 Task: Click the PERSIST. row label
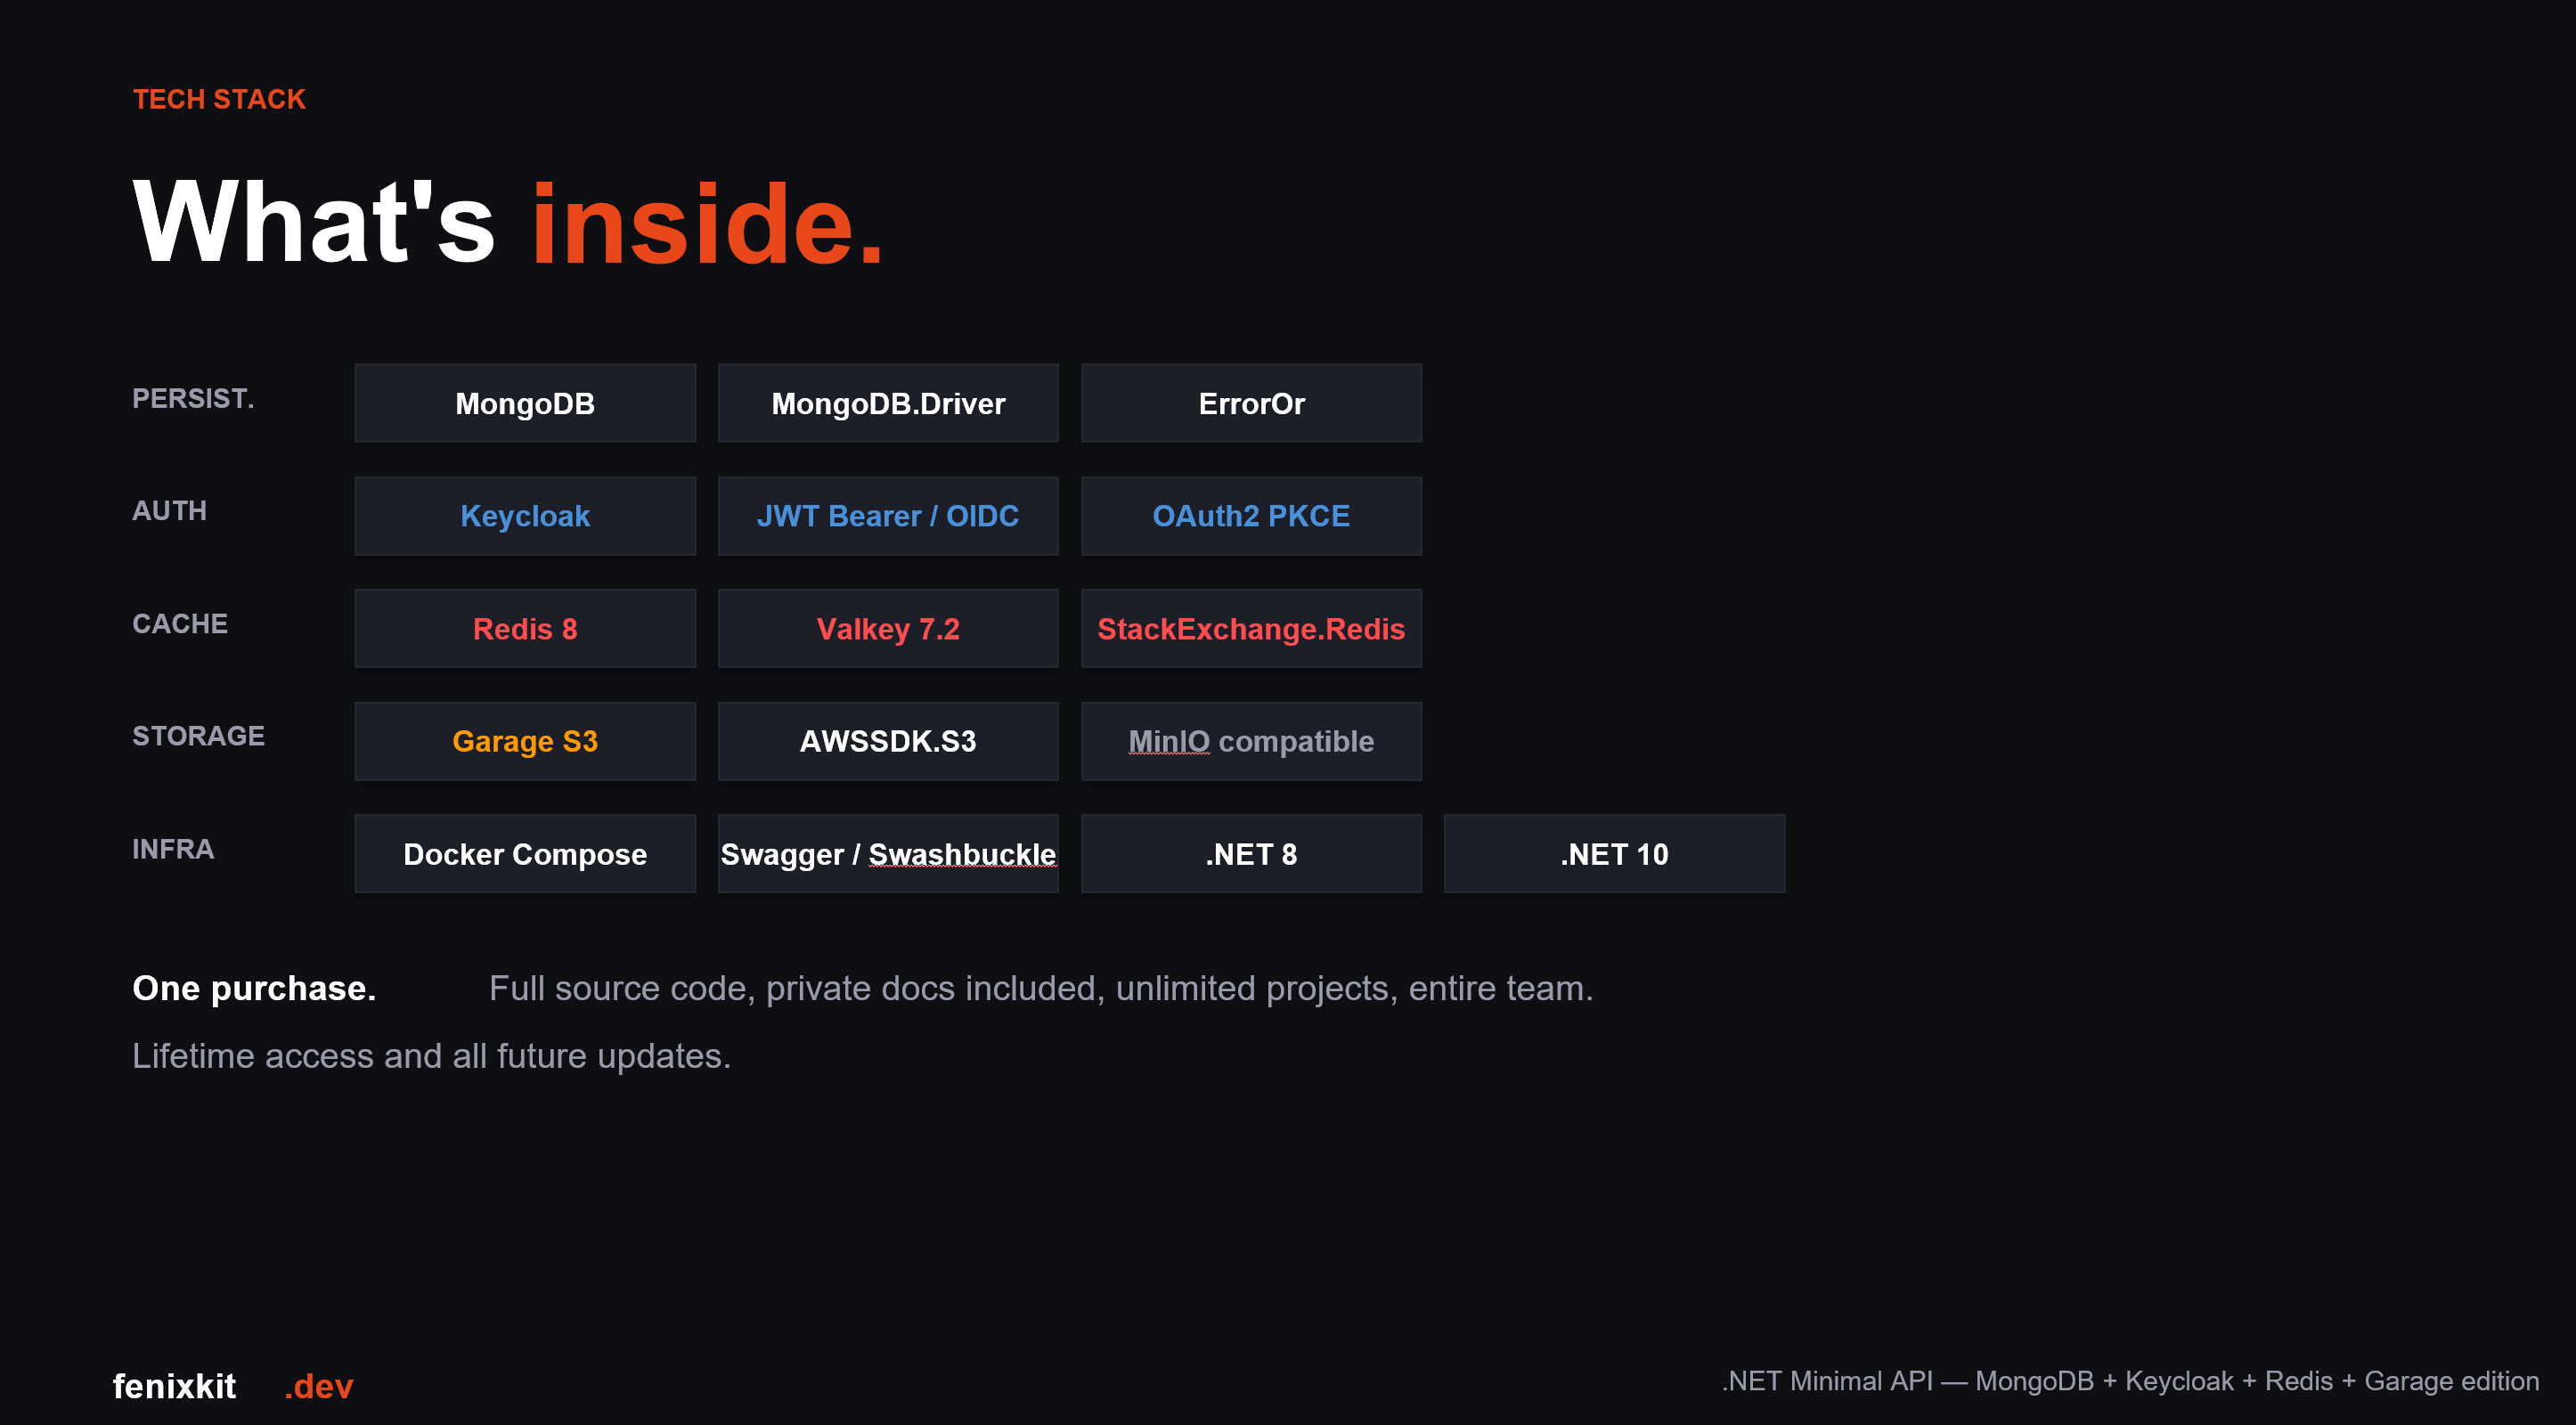pyautogui.click(x=193, y=398)
